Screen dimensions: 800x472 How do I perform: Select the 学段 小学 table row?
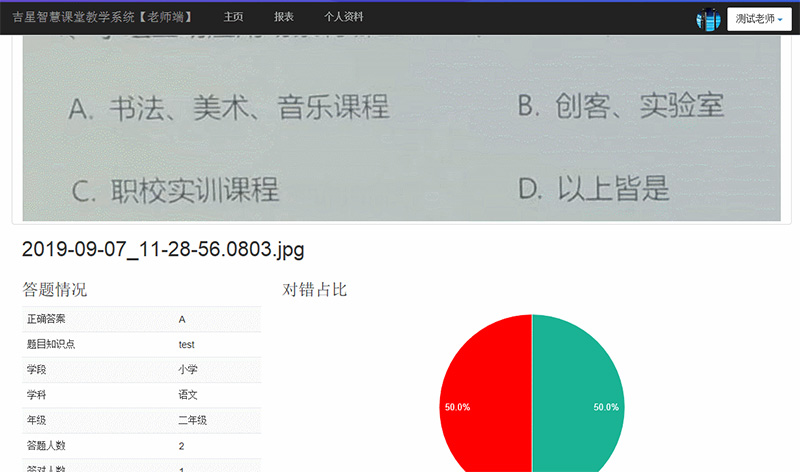(141, 370)
